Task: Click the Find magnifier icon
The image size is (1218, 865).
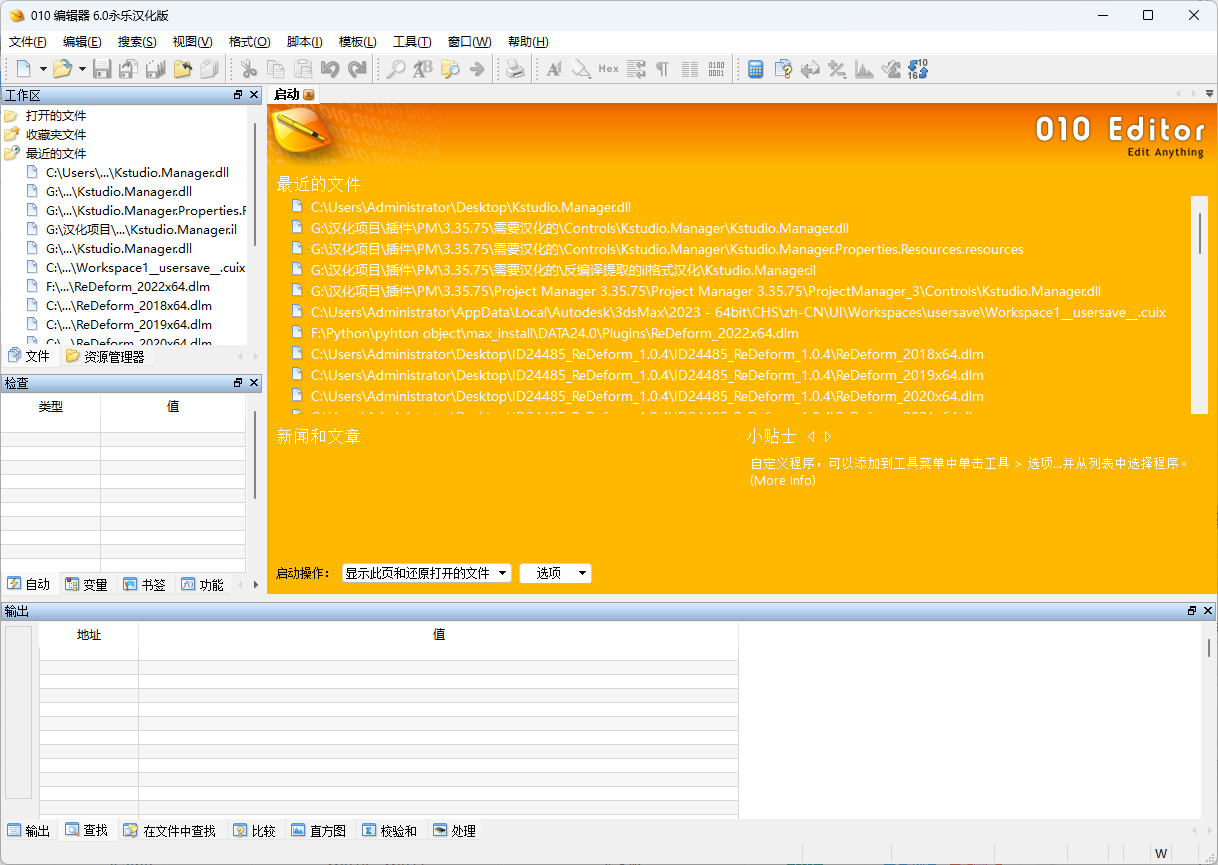Action: pos(396,69)
